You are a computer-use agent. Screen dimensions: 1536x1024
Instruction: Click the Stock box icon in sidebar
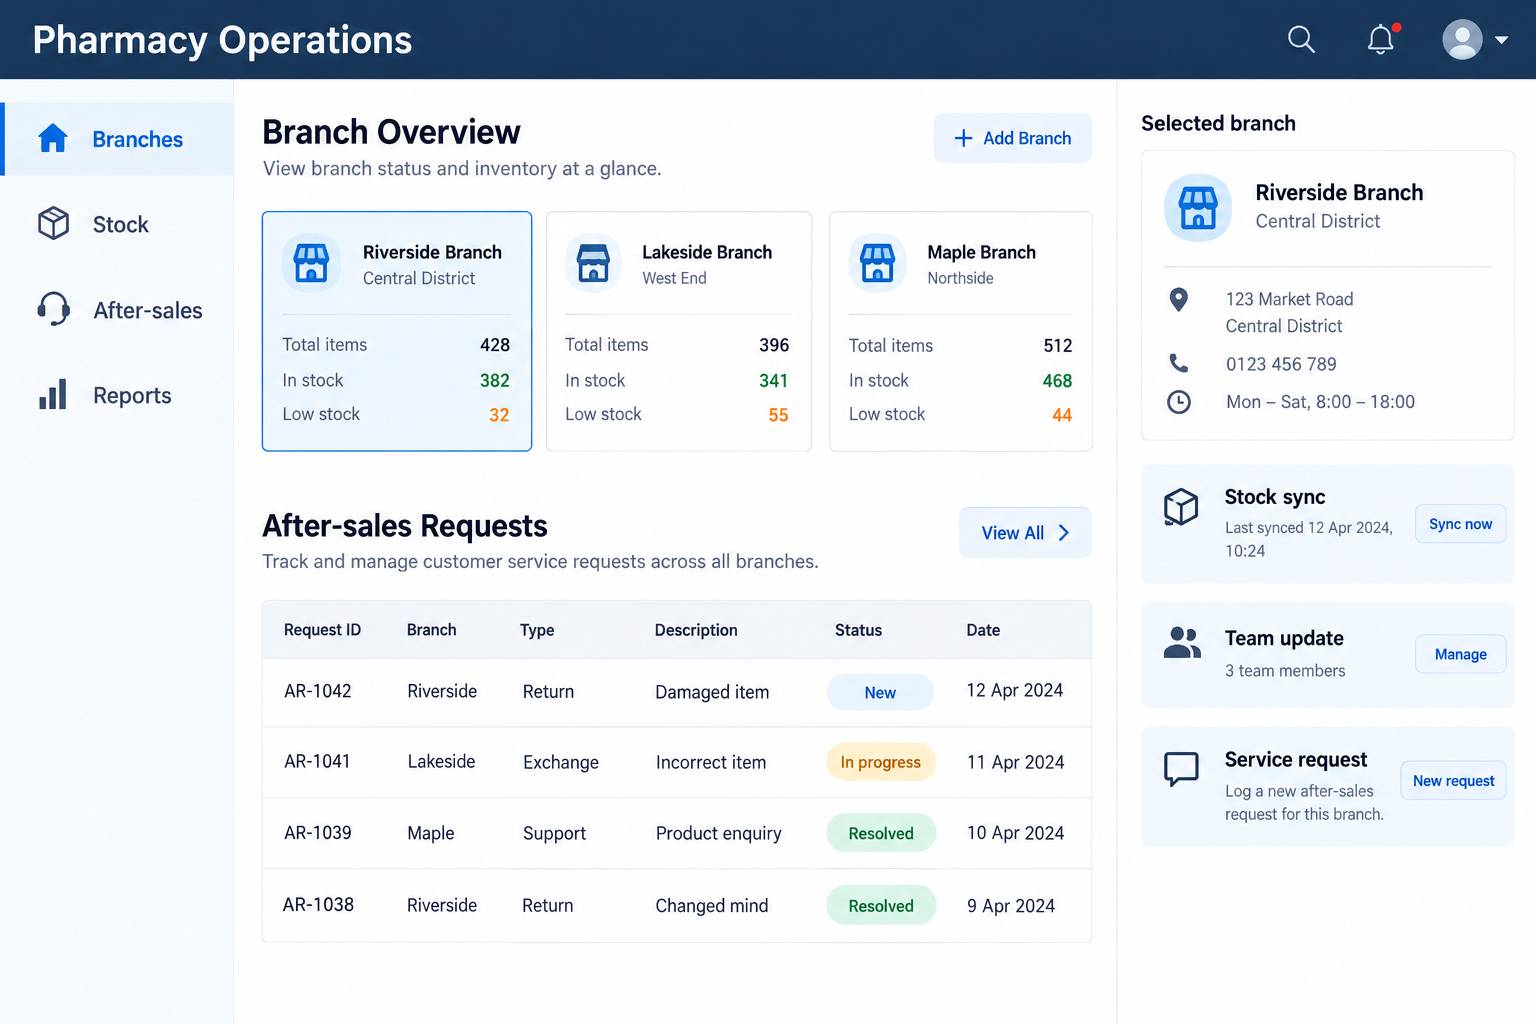[53, 223]
